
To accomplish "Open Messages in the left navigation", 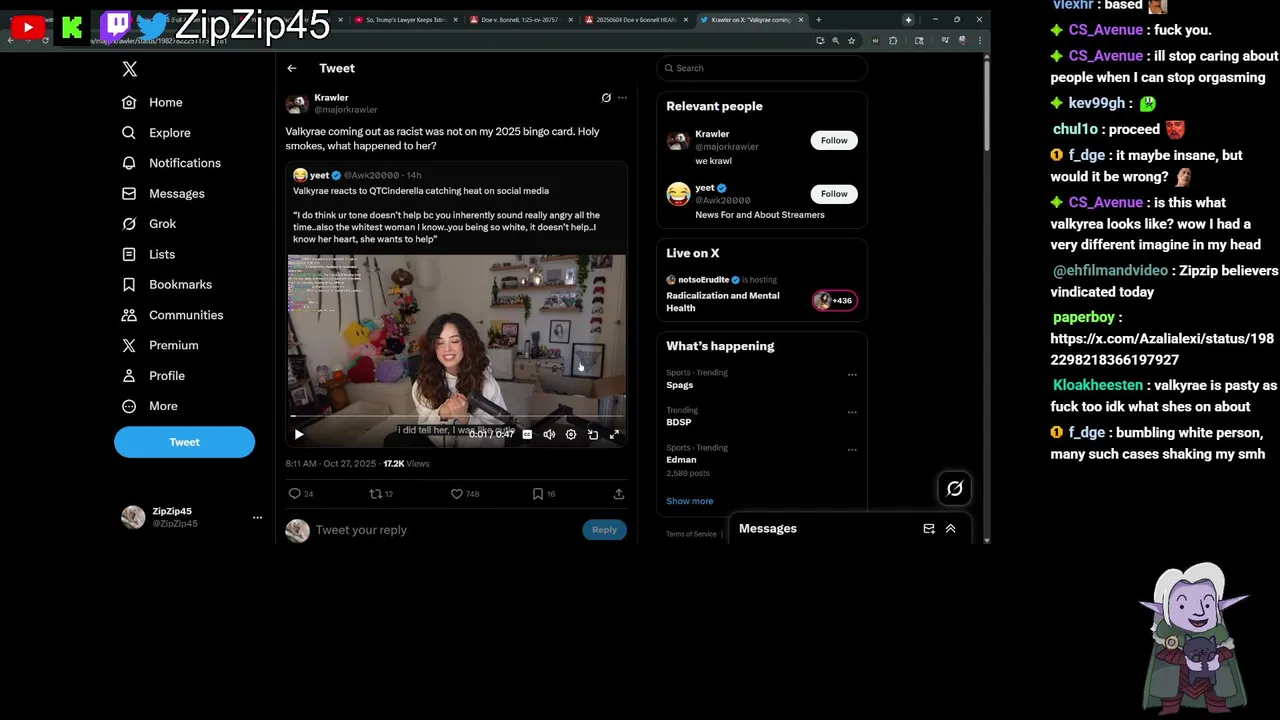I will pos(163,194).
